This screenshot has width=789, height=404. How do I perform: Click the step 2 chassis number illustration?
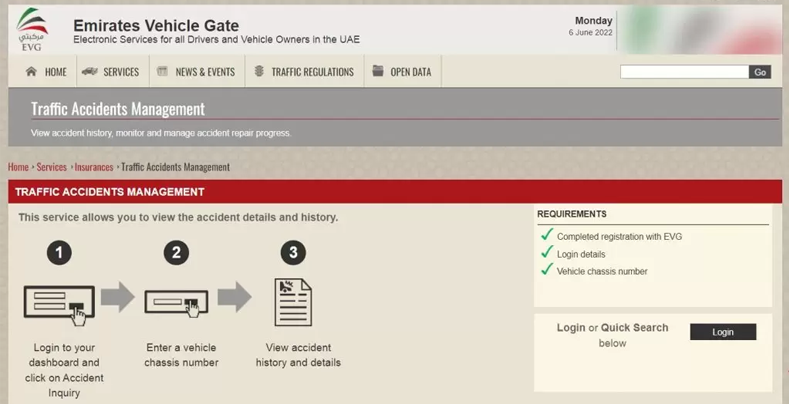point(176,300)
